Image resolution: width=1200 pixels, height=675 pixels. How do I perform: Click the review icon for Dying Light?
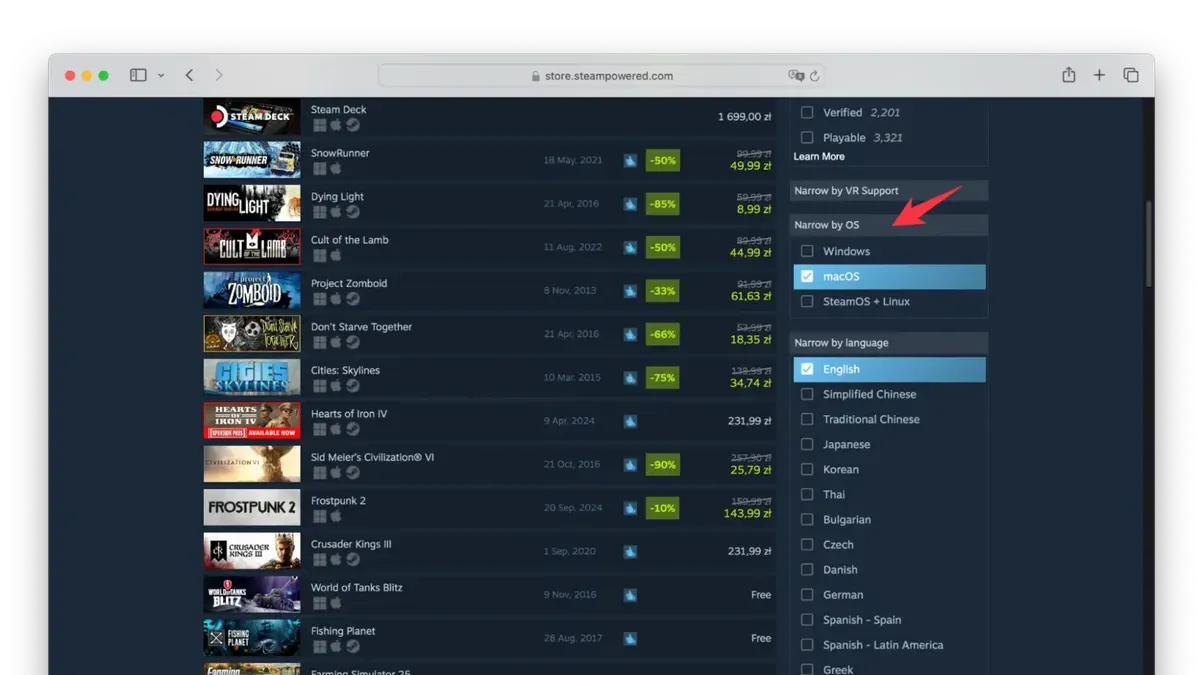click(630, 204)
